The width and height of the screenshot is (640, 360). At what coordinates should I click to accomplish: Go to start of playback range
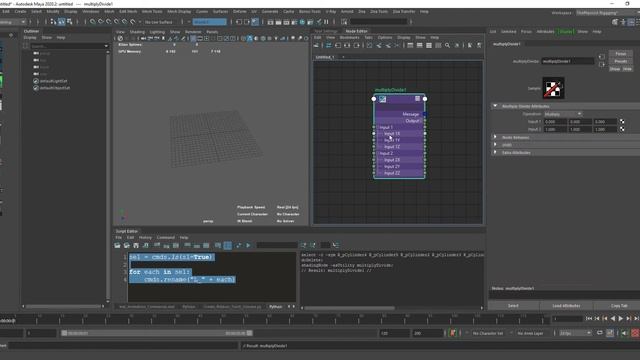[589, 318]
